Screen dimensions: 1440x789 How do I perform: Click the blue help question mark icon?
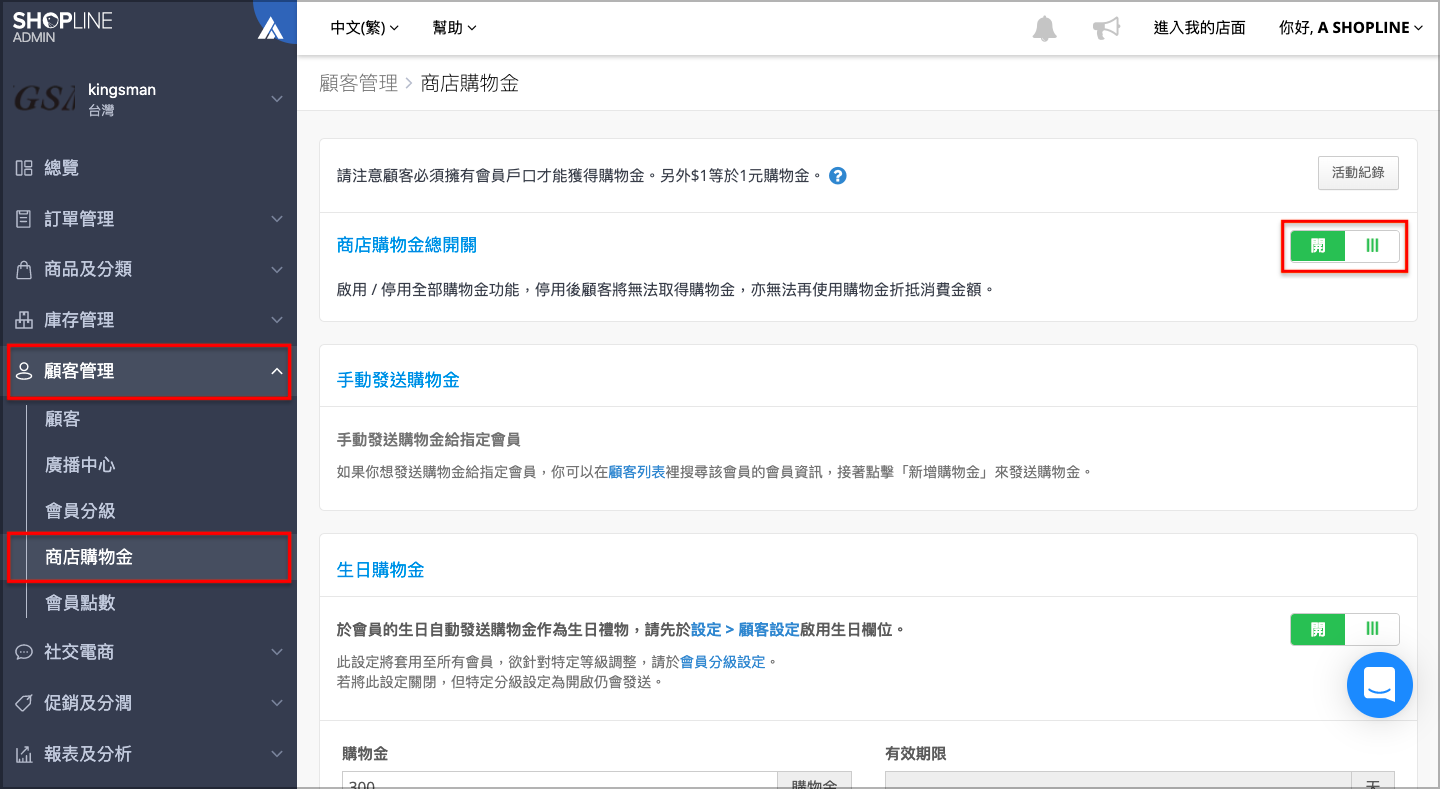click(x=838, y=176)
